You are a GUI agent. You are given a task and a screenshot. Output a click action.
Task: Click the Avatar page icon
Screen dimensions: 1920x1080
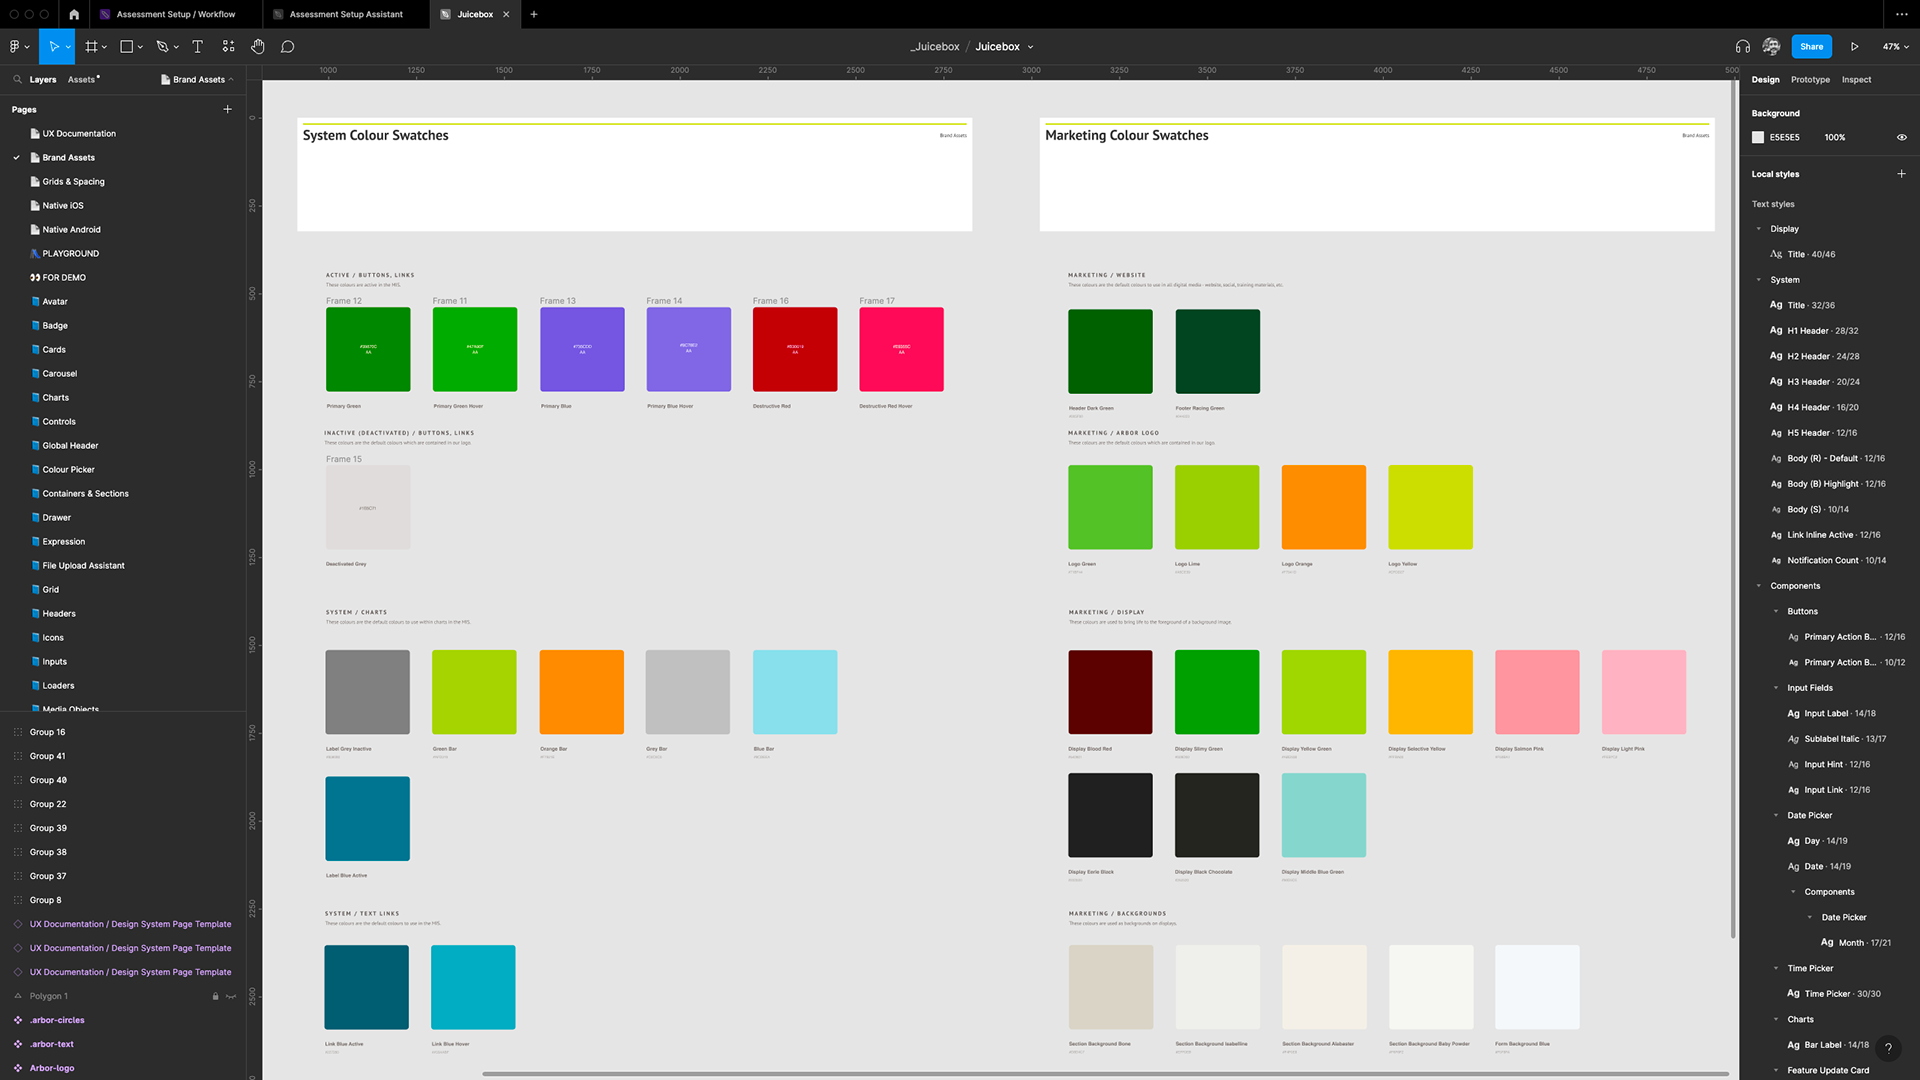(x=36, y=301)
